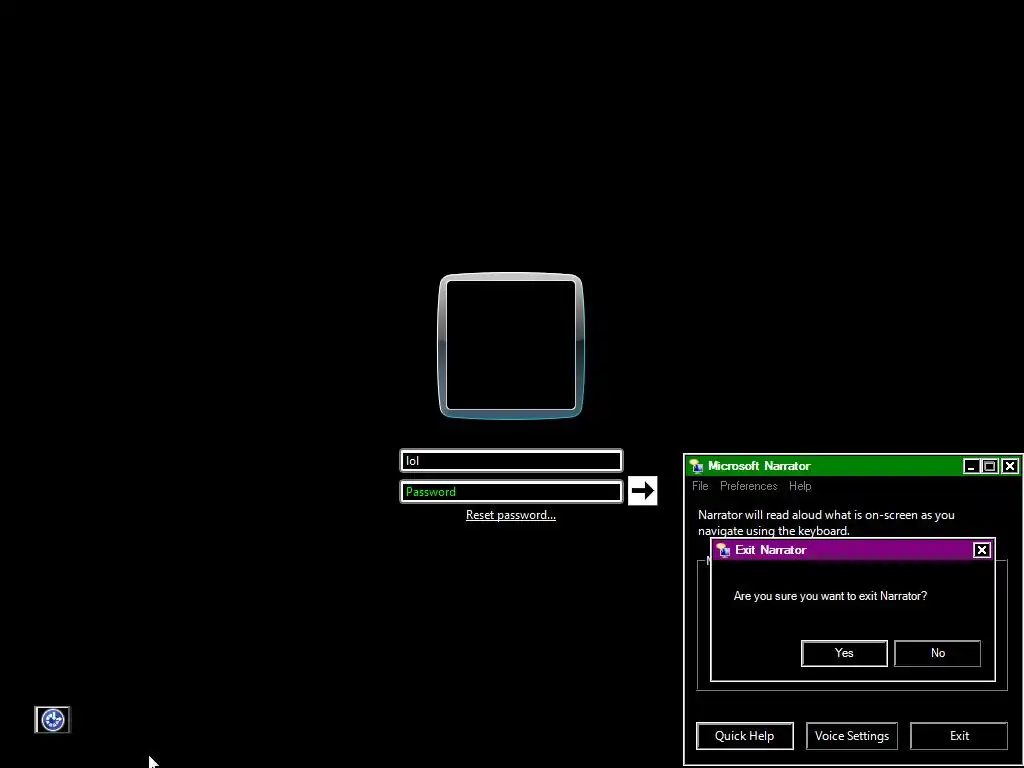
Task: Click the Exit Narrator dialog title icon
Action: point(723,551)
